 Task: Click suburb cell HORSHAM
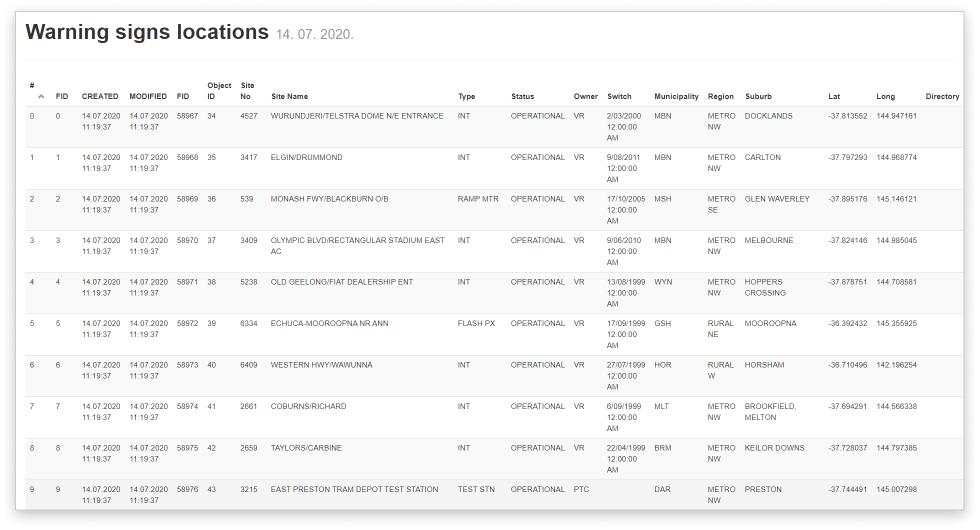[x=764, y=365]
